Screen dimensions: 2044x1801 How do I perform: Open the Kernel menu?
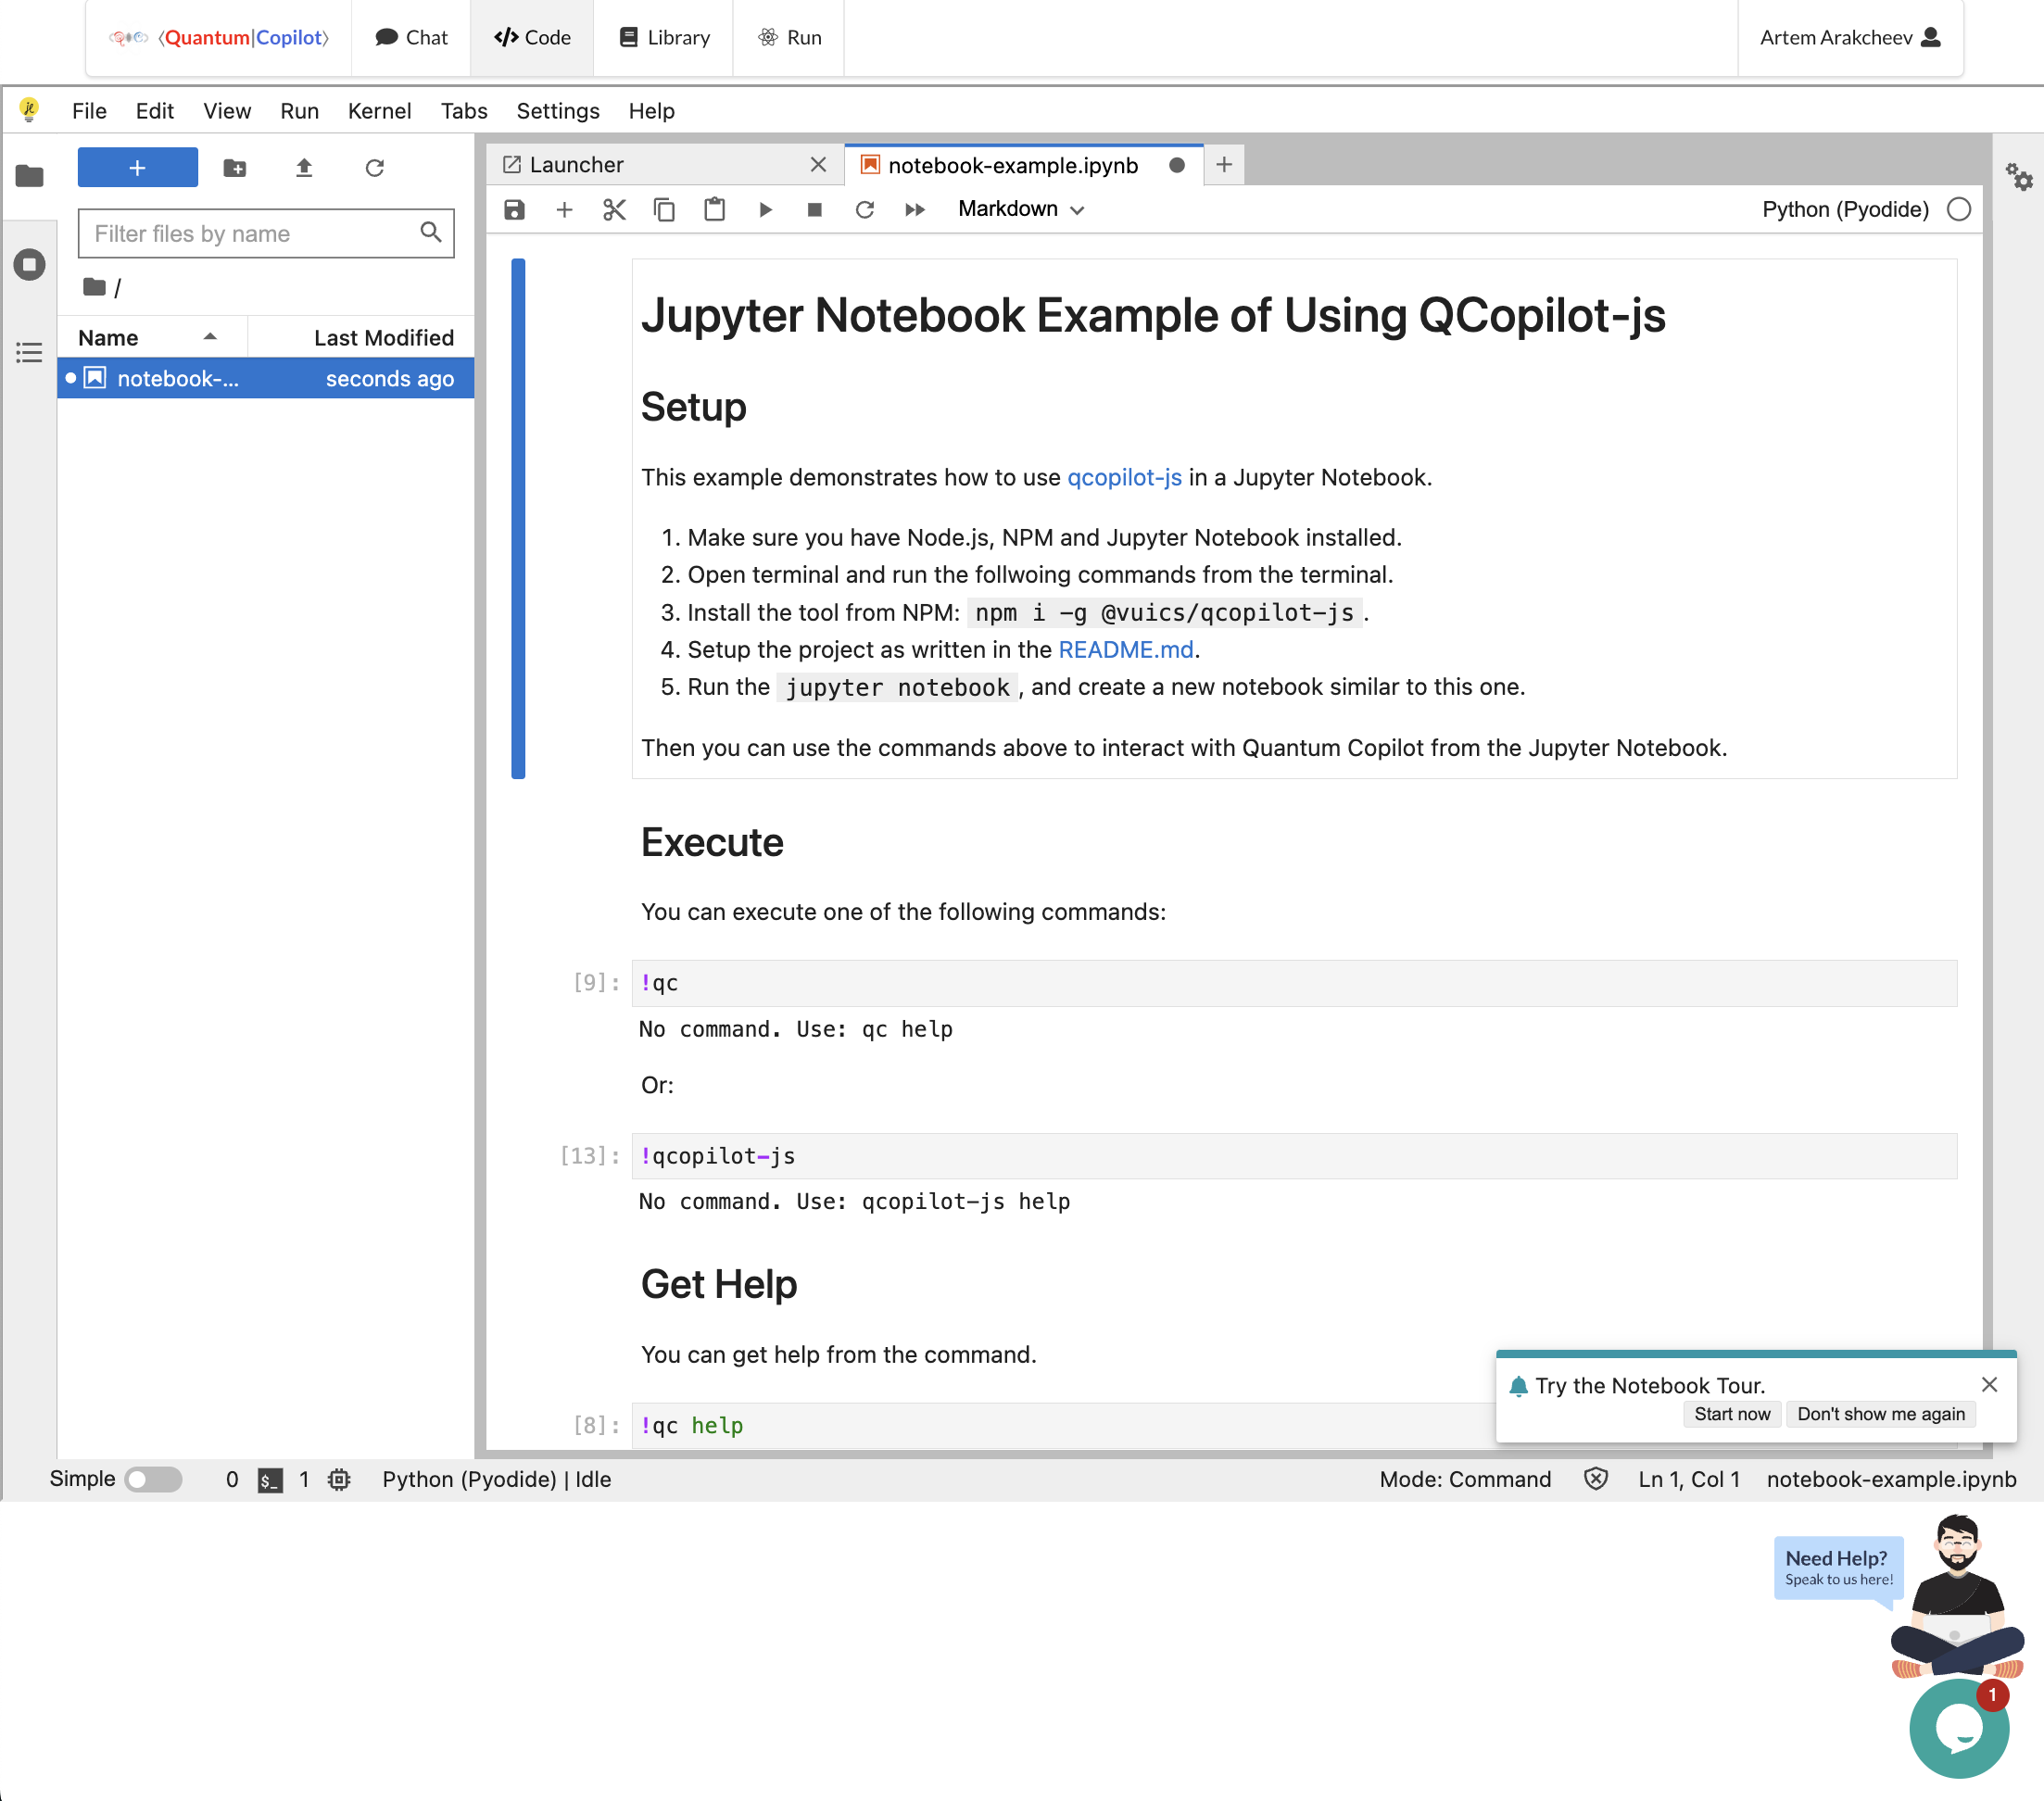379,111
